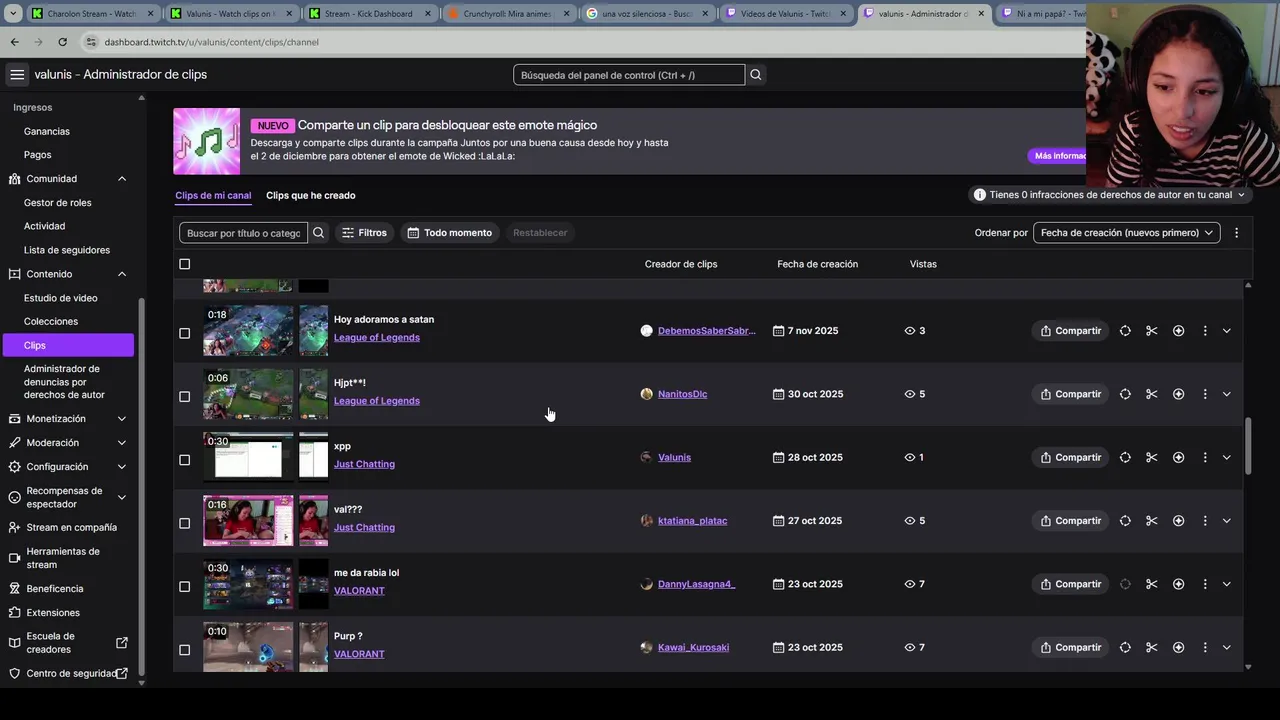Open more options for 'Purp ?' clip
The image size is (1280, 720).
pyautogui.click(x=1205, y=648)
